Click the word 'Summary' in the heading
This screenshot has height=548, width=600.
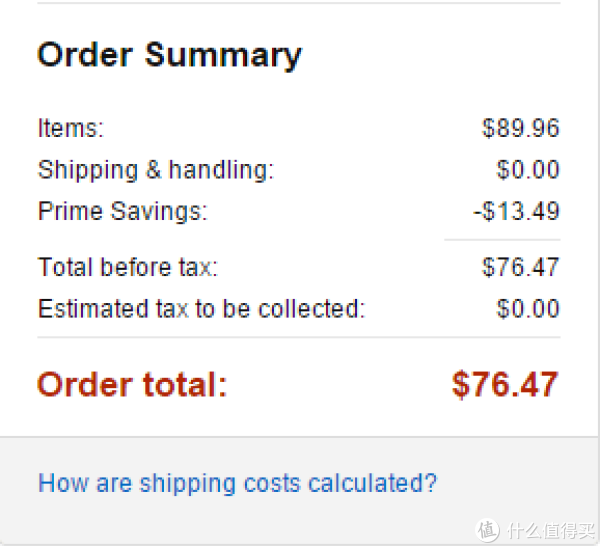coord(223,55)
